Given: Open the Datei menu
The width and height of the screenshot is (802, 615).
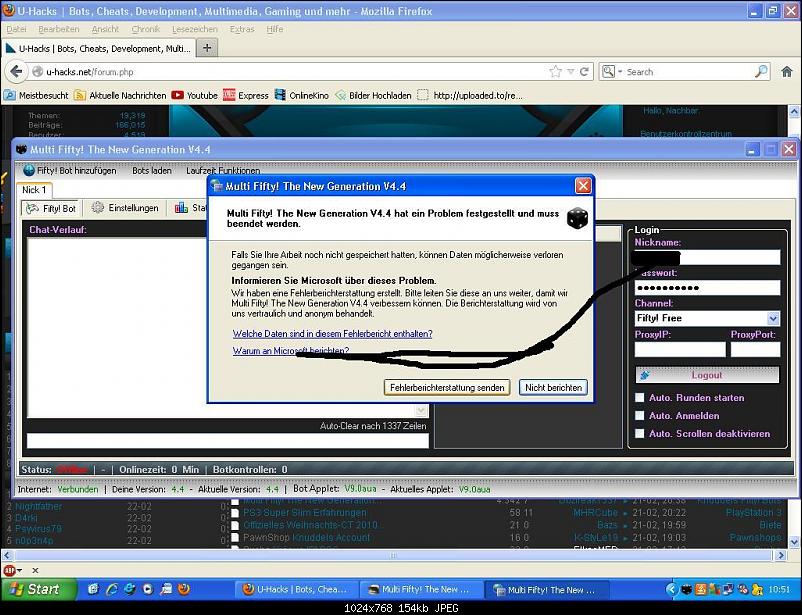Looking at the screenshot, I should tap(16, 29).
